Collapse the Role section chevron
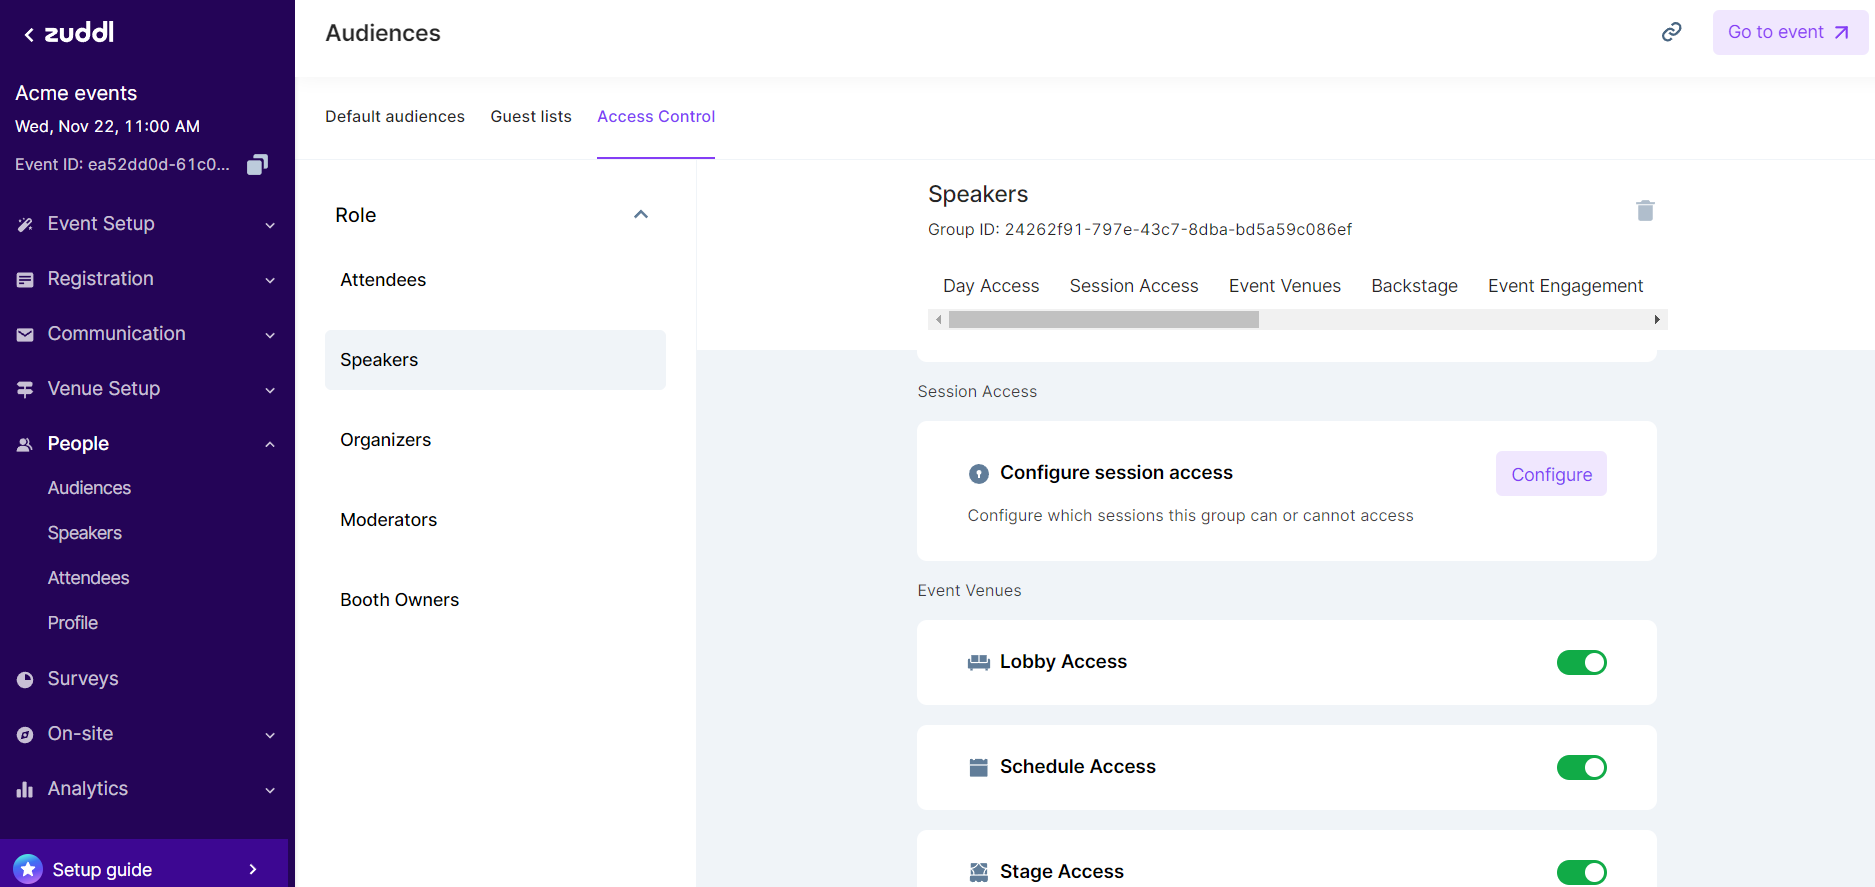This screenshot has height=887, width=1875. [x=641, y=214]
